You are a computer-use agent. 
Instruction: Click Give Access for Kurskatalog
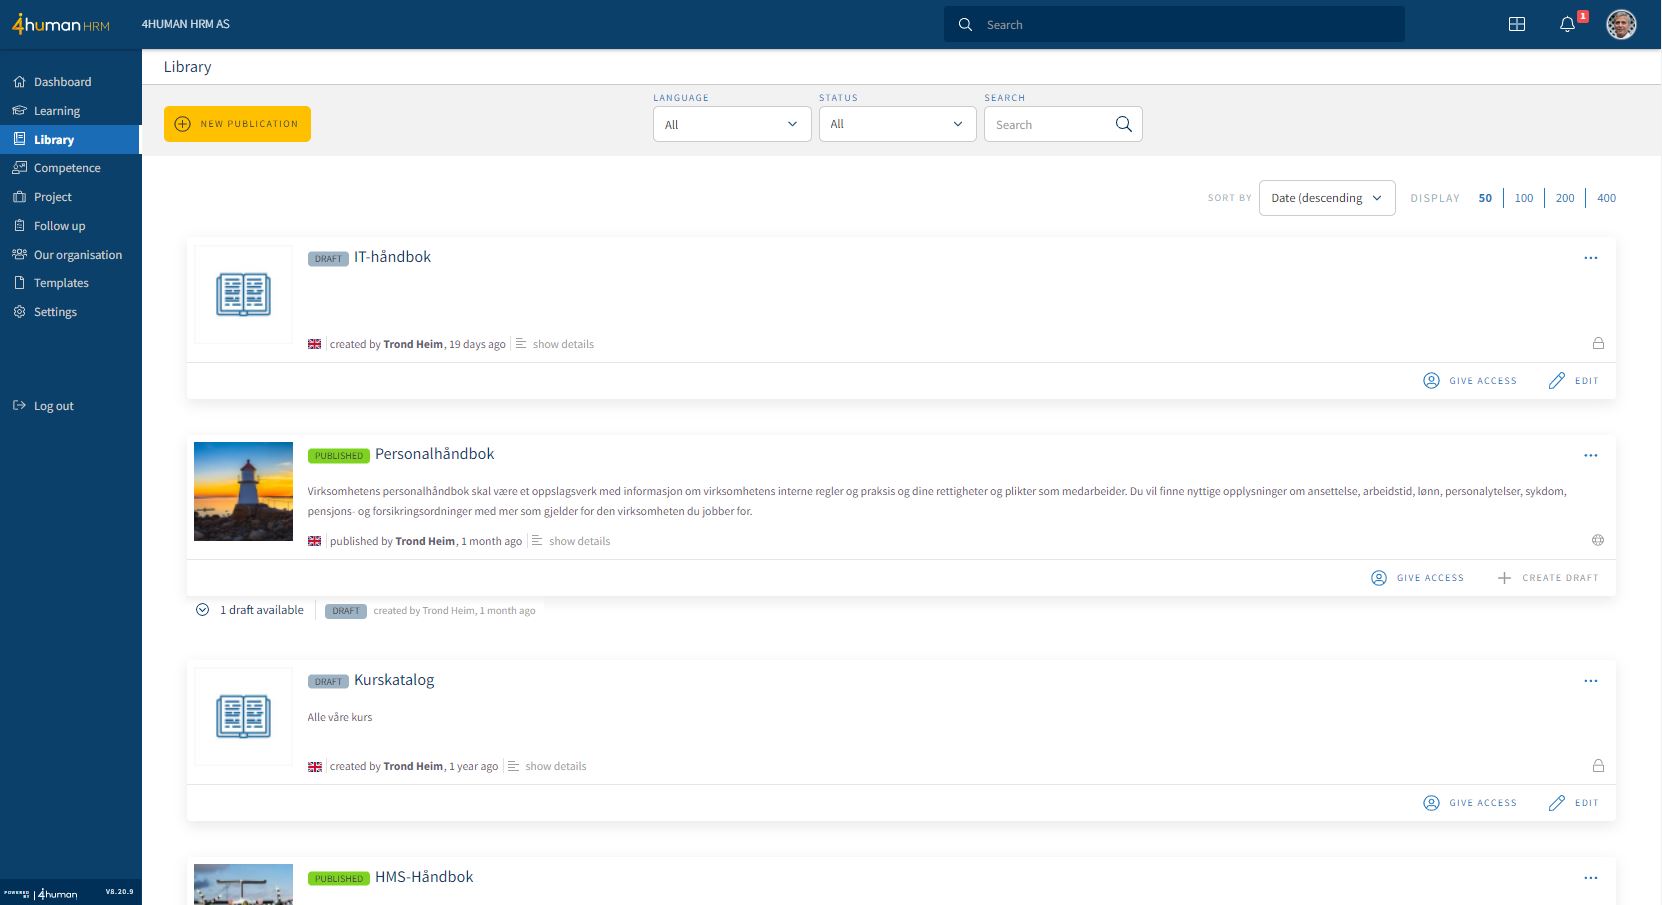point(1470,803)
